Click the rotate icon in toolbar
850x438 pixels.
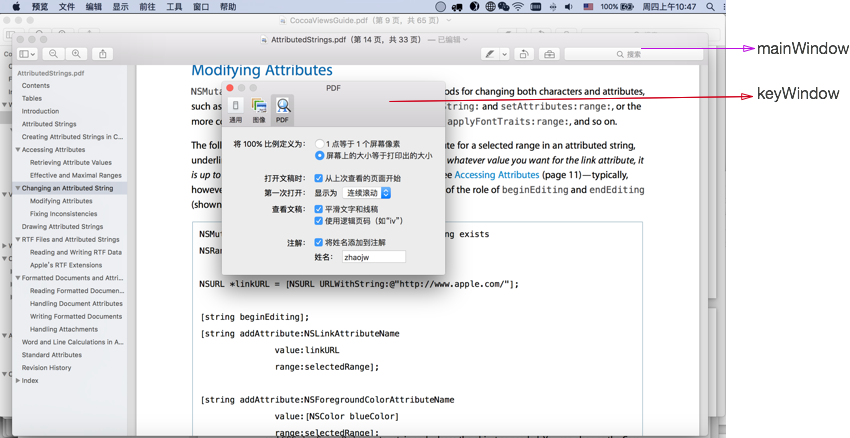point(525,54)
